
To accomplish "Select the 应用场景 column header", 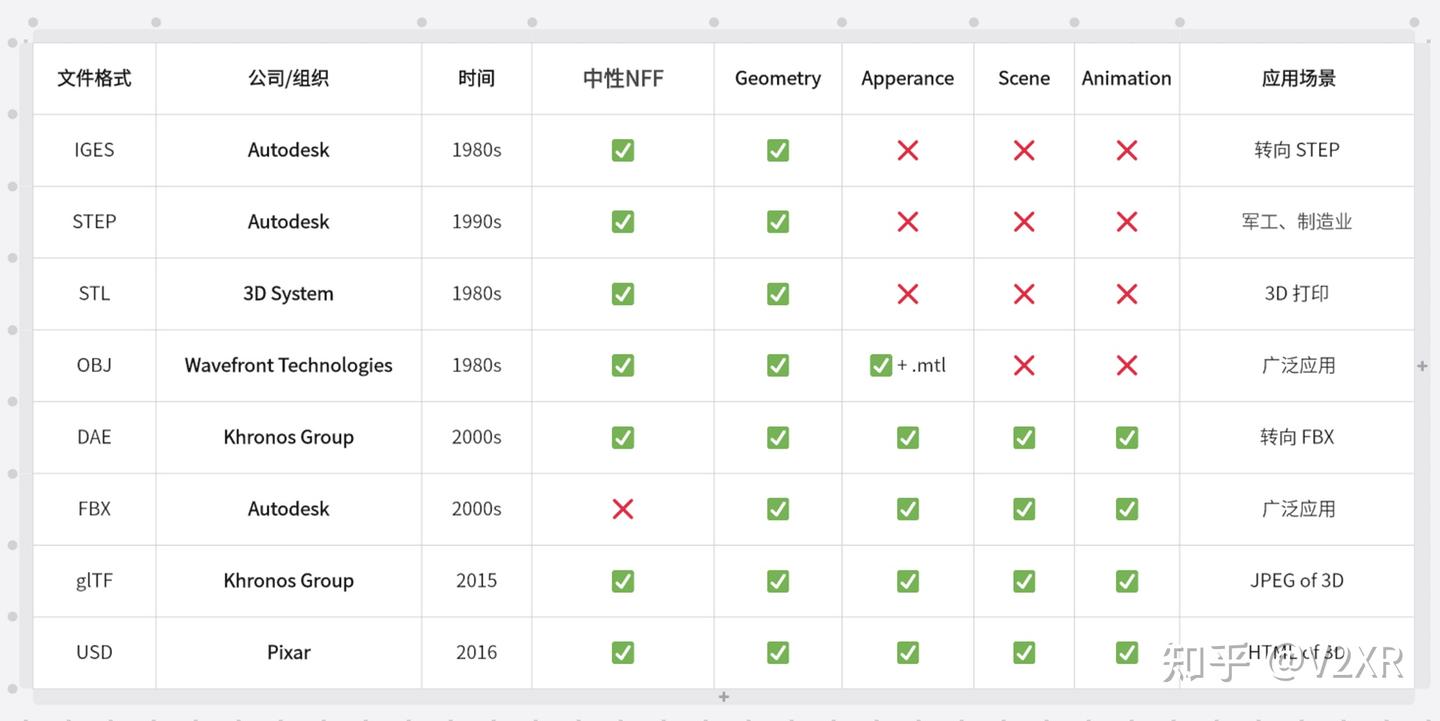I will click(1297, 78).
